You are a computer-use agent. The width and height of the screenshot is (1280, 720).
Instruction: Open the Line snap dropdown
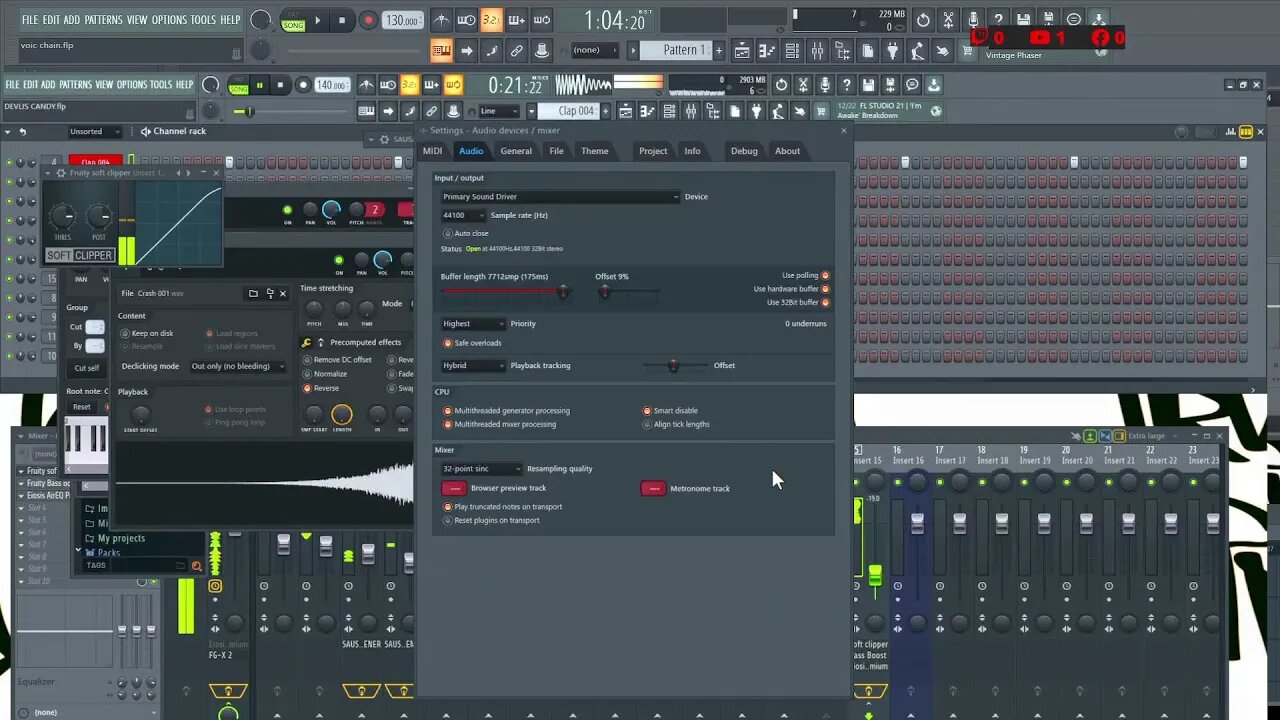coord(499,111)
